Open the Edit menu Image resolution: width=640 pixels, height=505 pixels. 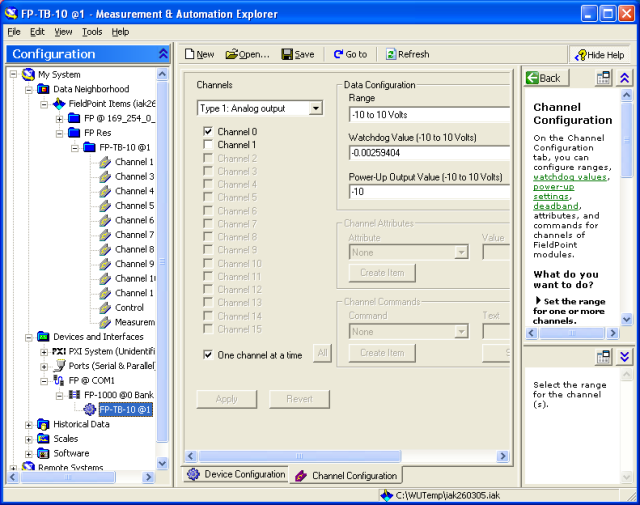(x=37, y=32)
